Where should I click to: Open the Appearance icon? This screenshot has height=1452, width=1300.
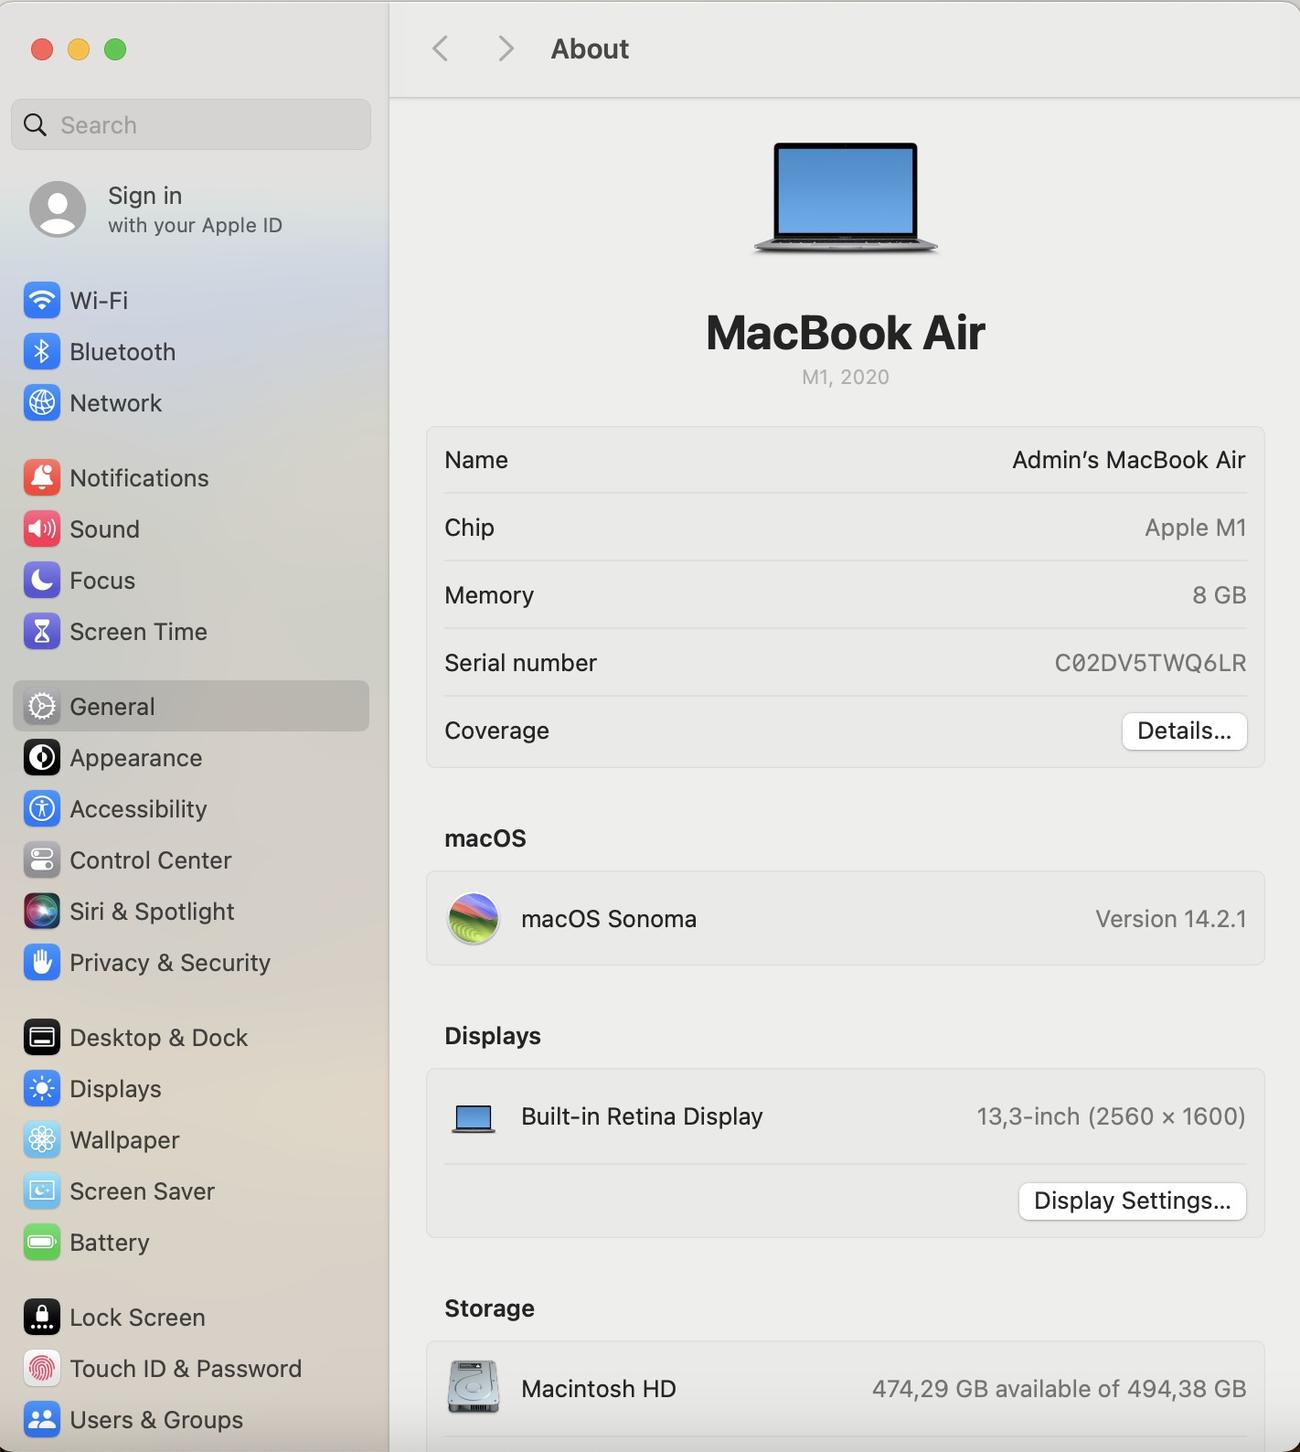42,758
